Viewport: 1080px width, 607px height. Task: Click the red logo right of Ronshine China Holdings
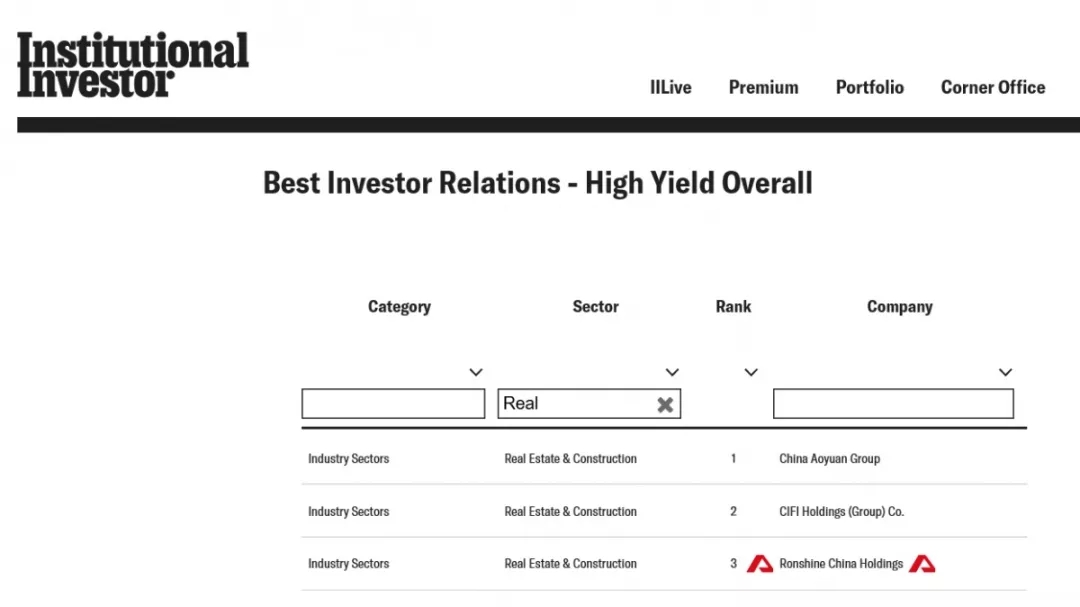coord(922,564)
